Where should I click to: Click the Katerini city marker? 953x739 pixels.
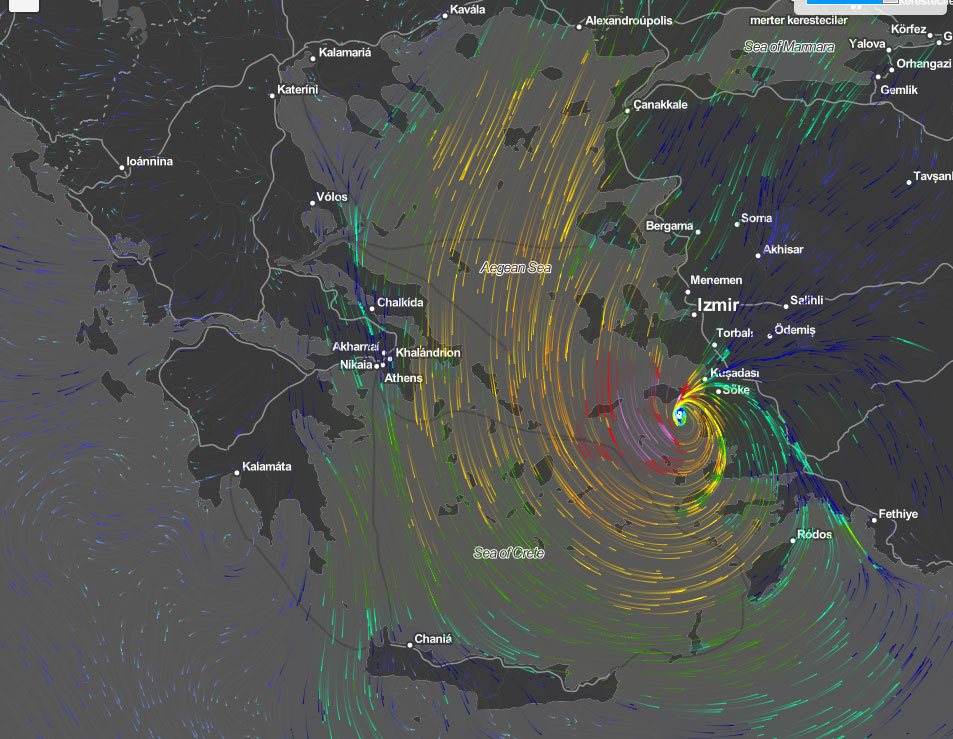(272, 95)
